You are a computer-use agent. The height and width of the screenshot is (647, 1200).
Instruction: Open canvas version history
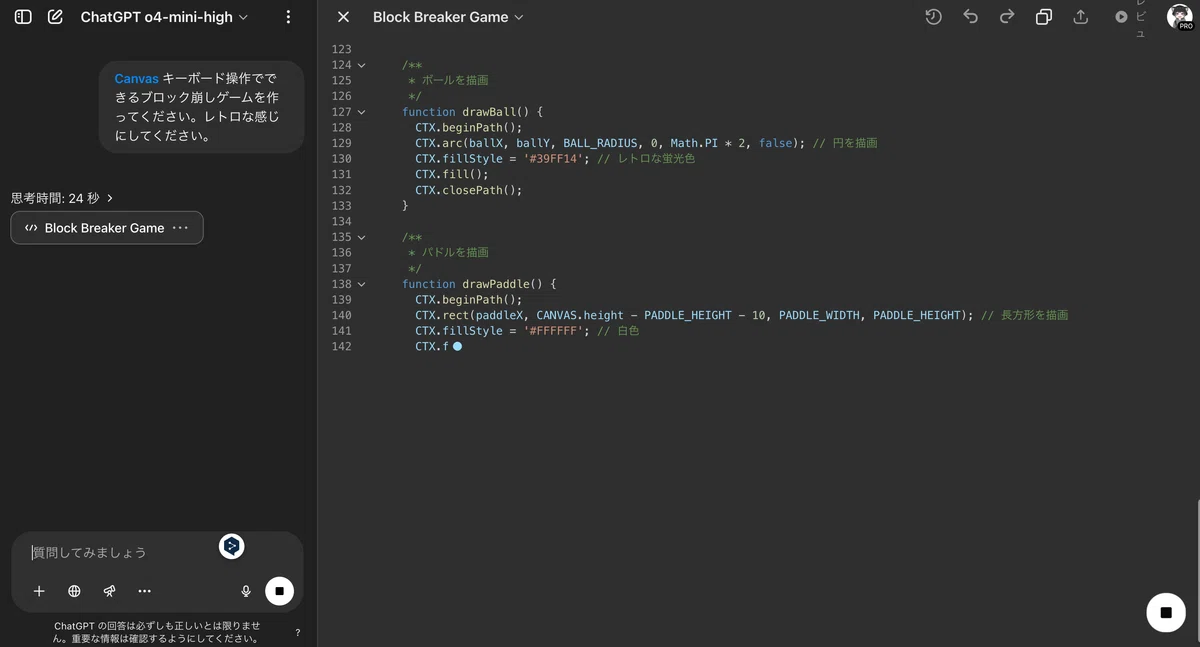click(x=933, y=17)
